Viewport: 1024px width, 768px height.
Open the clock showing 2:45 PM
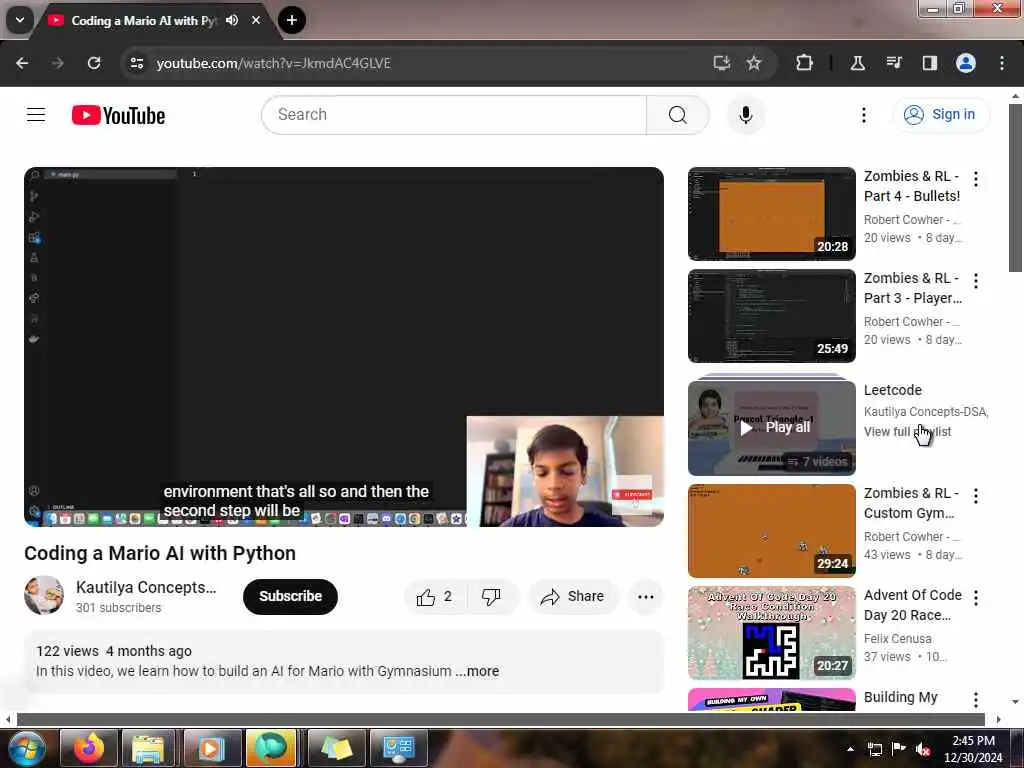pos(973,749)
